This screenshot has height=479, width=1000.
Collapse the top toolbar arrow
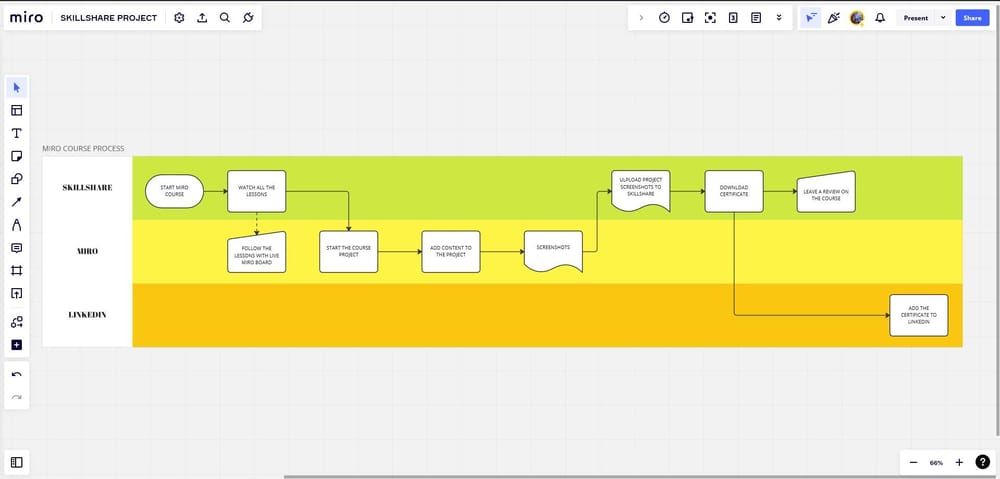pos(642,18)
